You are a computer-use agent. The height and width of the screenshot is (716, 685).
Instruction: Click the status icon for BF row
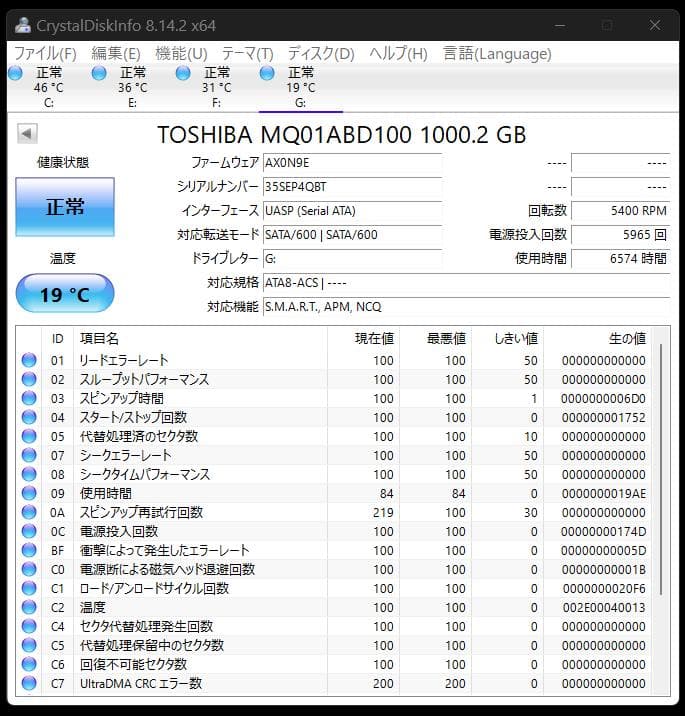tap(29, 550)
